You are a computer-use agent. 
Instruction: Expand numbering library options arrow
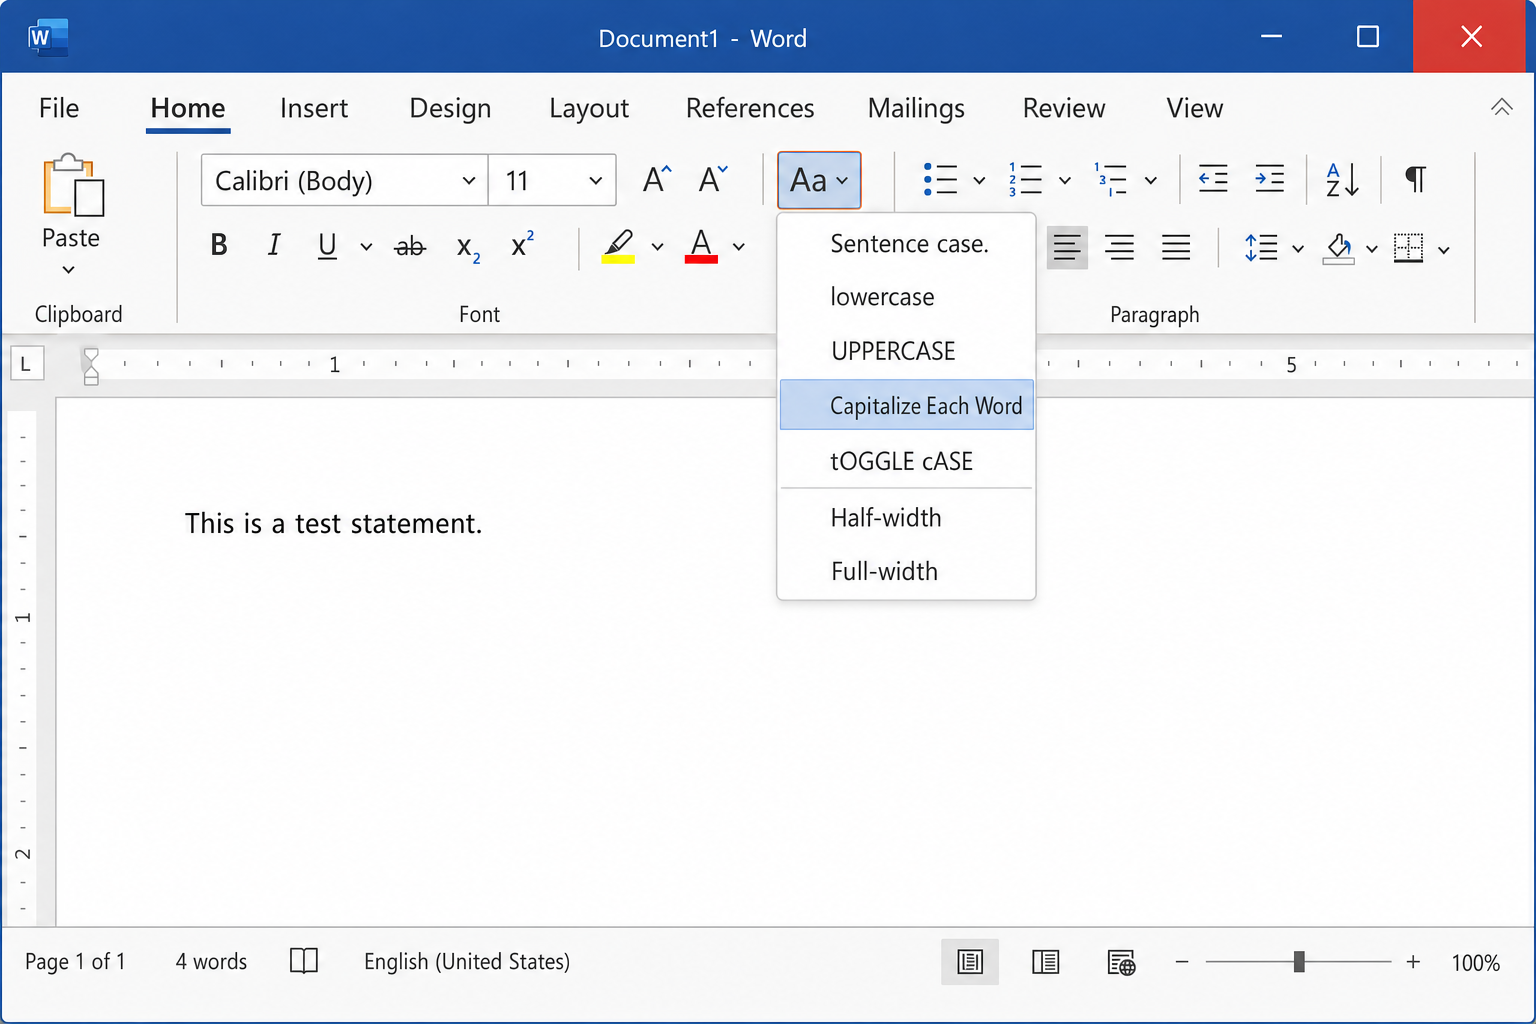(x=1065, y=181)
